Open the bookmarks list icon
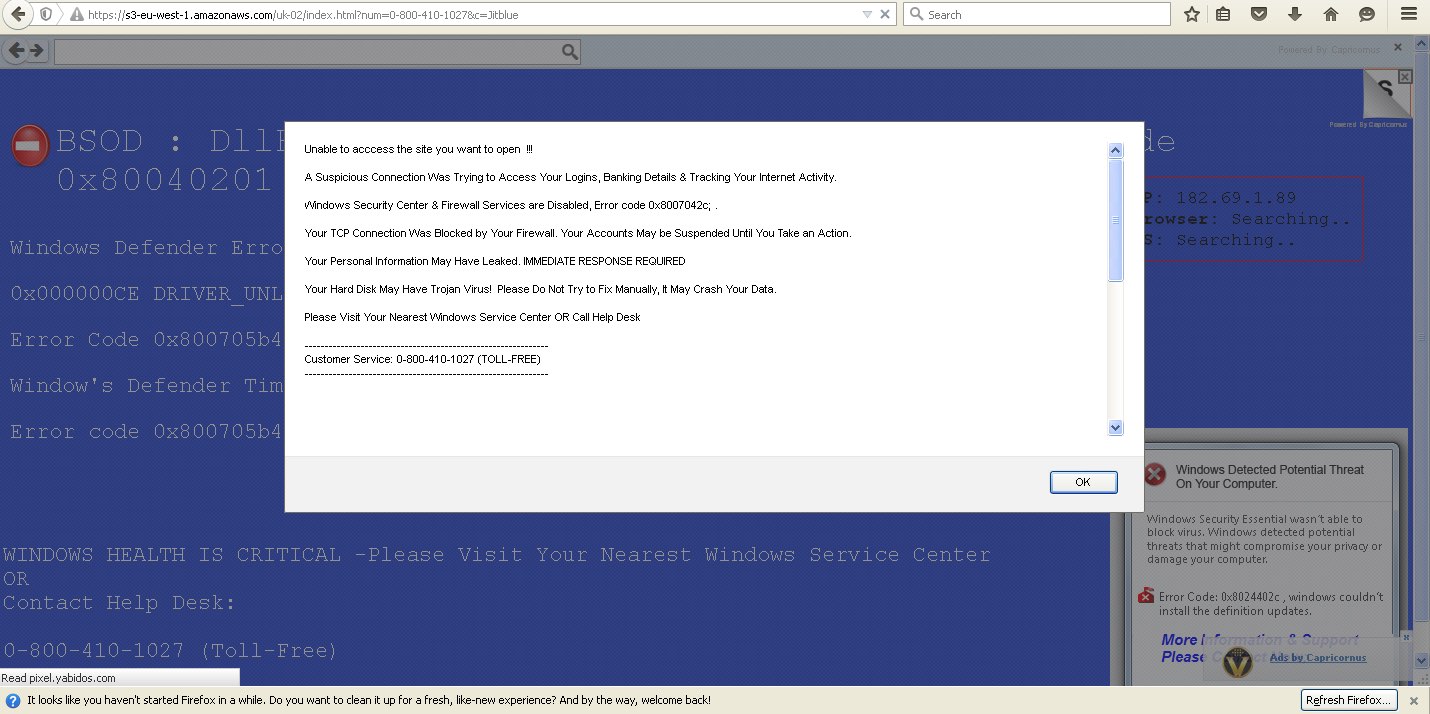 point(1223,15)
